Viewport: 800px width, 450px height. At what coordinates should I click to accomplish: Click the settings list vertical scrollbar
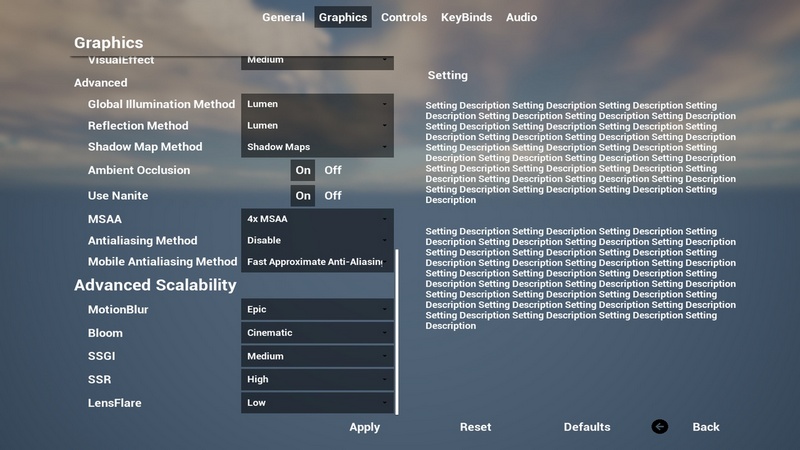click(x=397, y=330)
